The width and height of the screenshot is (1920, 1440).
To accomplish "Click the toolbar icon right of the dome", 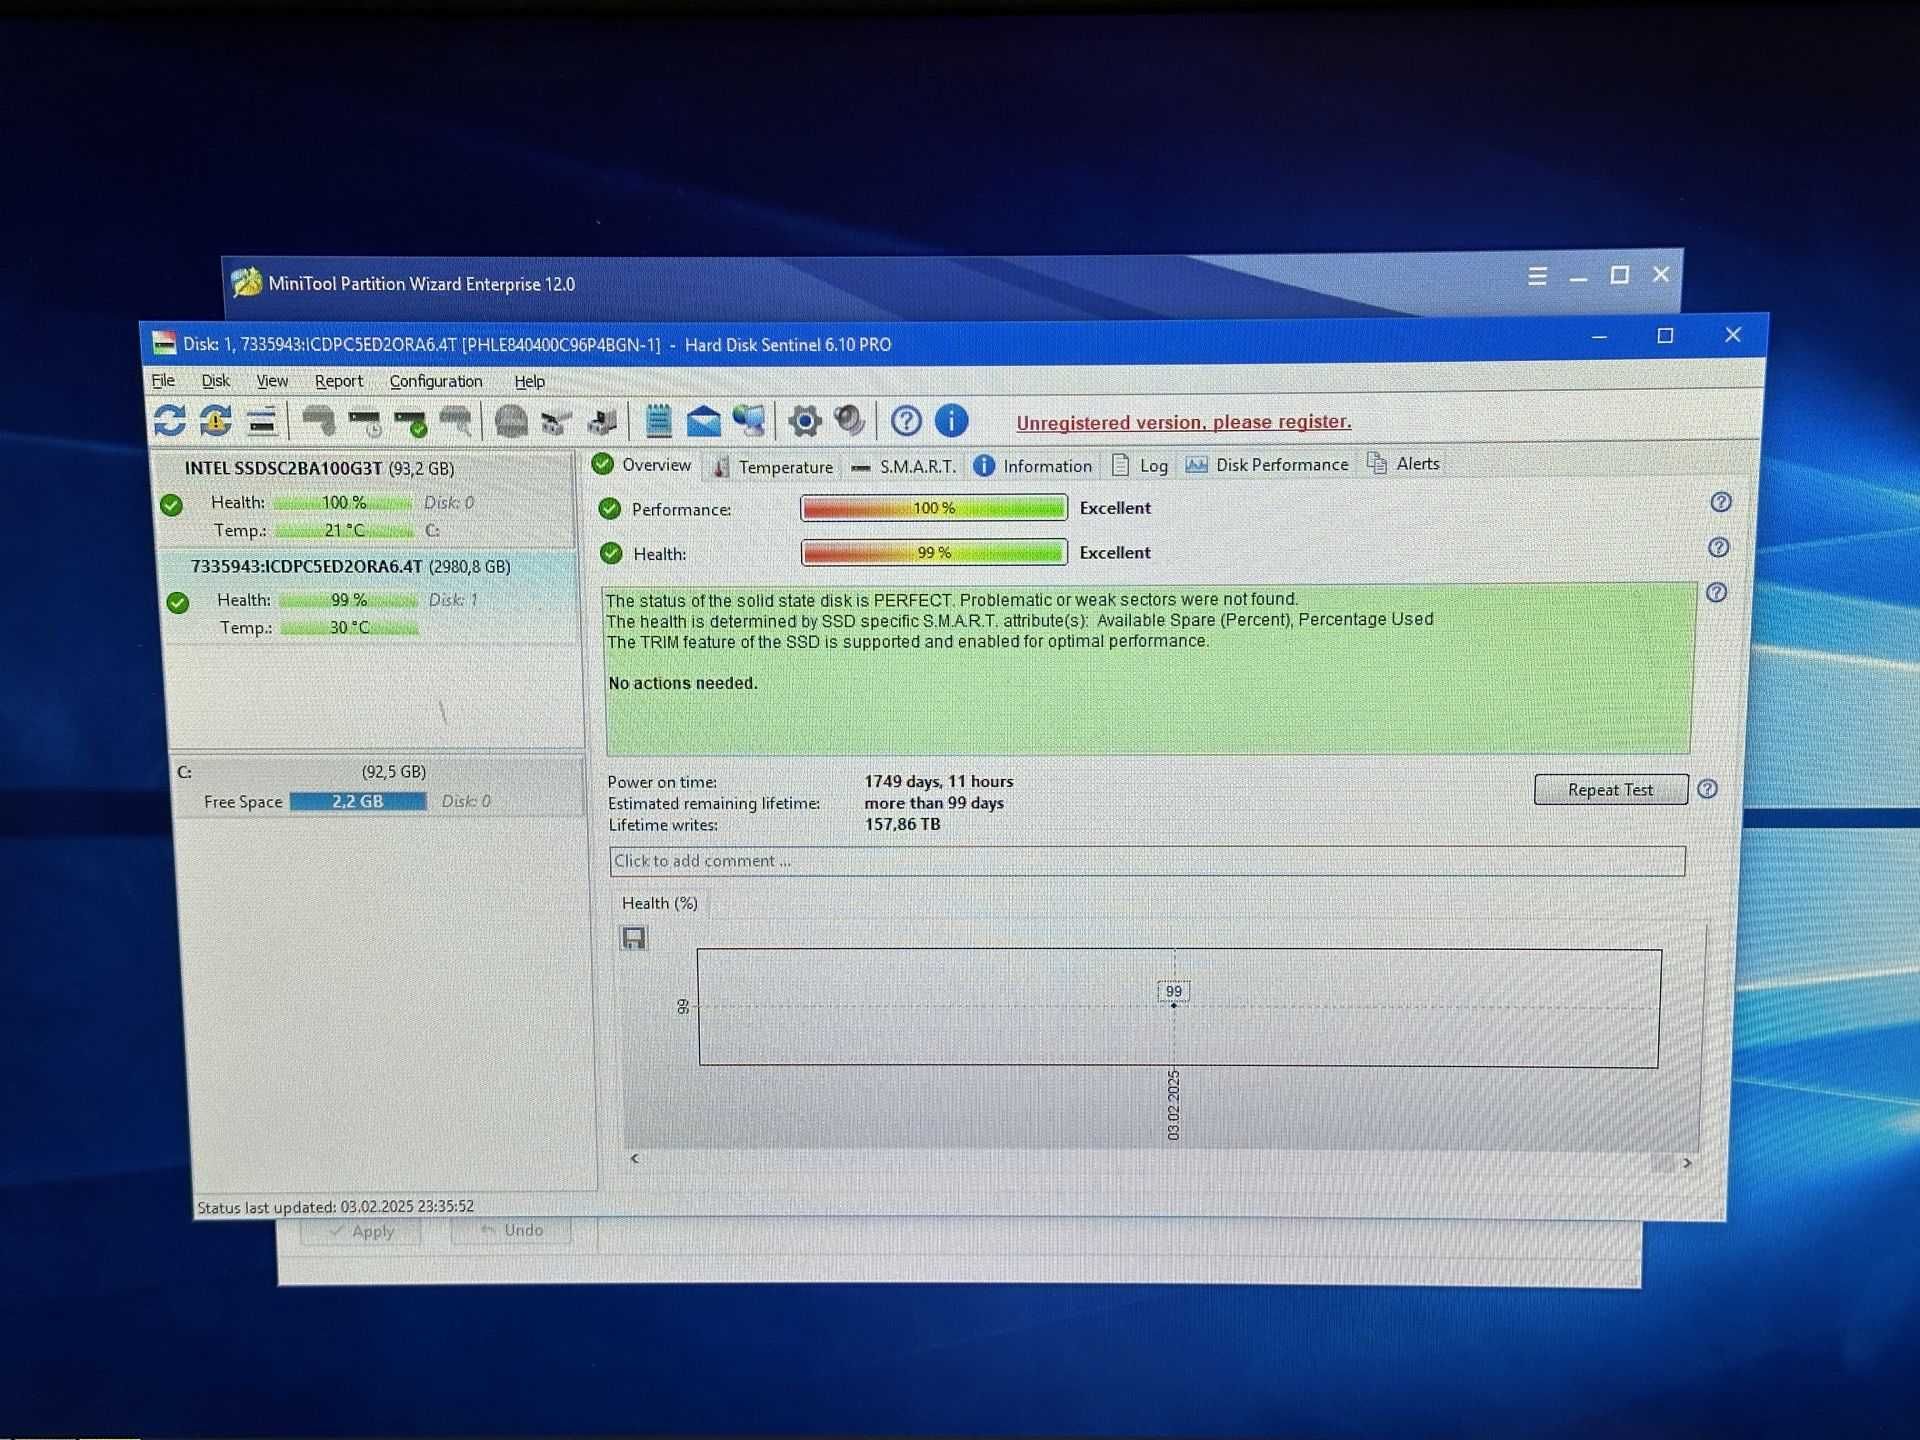I will coord(556,422).
